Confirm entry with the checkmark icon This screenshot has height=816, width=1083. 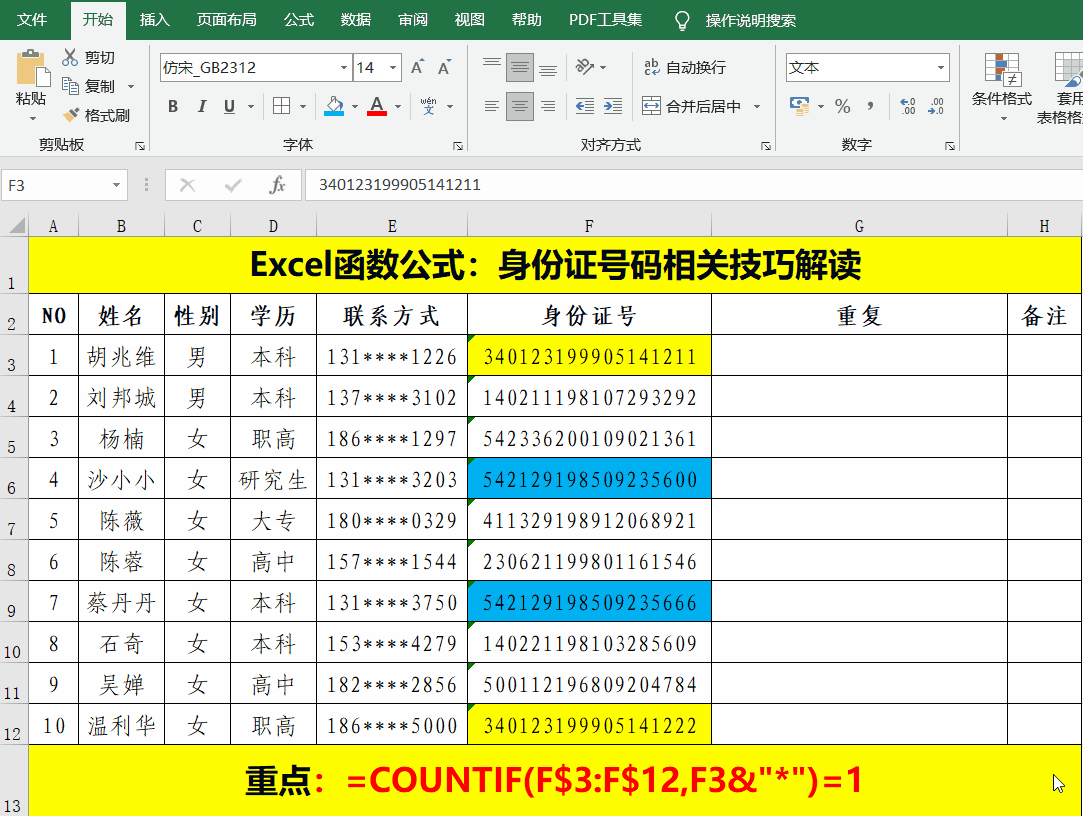click(233, 185)
